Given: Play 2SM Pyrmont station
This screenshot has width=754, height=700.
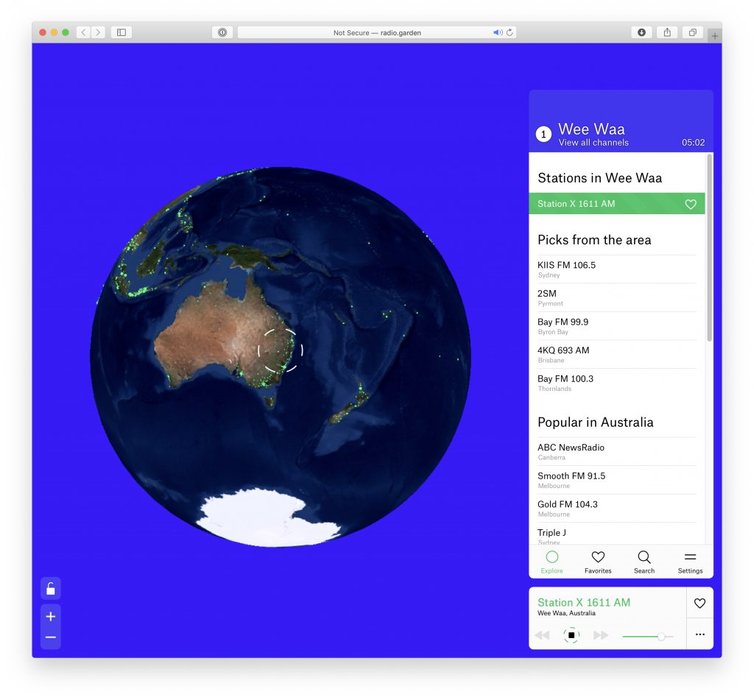Looking at the screenshot, I should pos(617,298).
